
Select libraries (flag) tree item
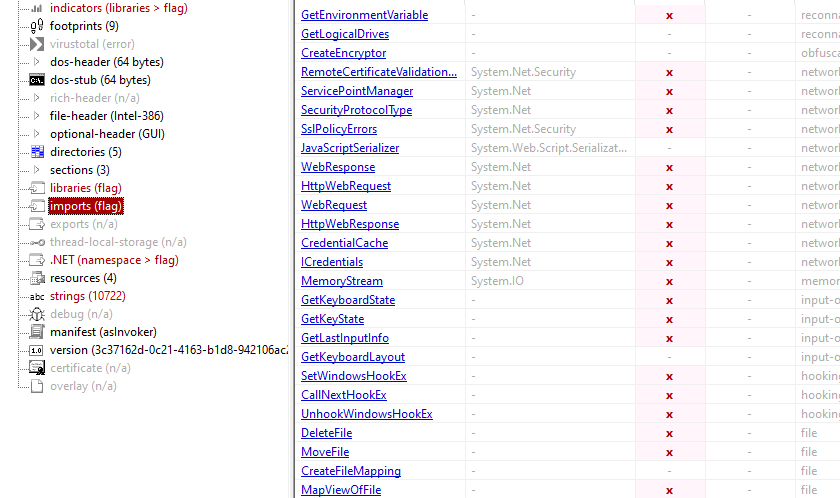click(86, 188)
